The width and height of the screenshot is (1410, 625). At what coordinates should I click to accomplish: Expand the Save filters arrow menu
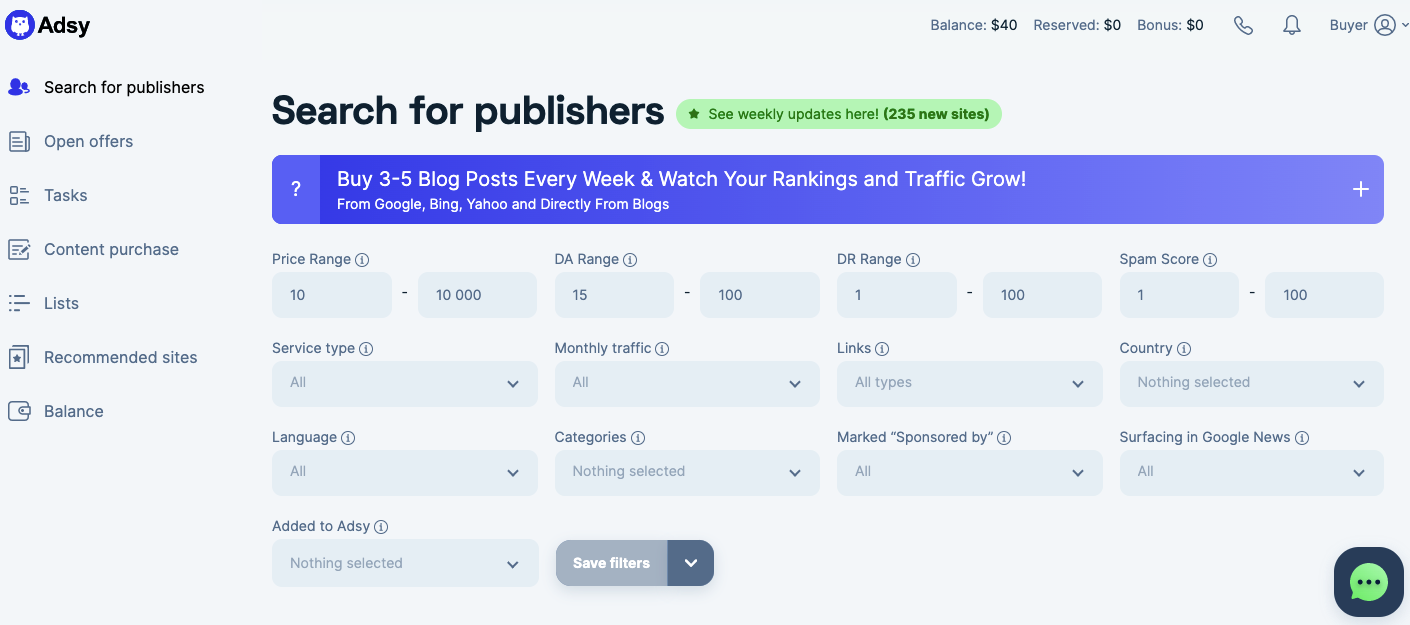click(x=691, y=563)
